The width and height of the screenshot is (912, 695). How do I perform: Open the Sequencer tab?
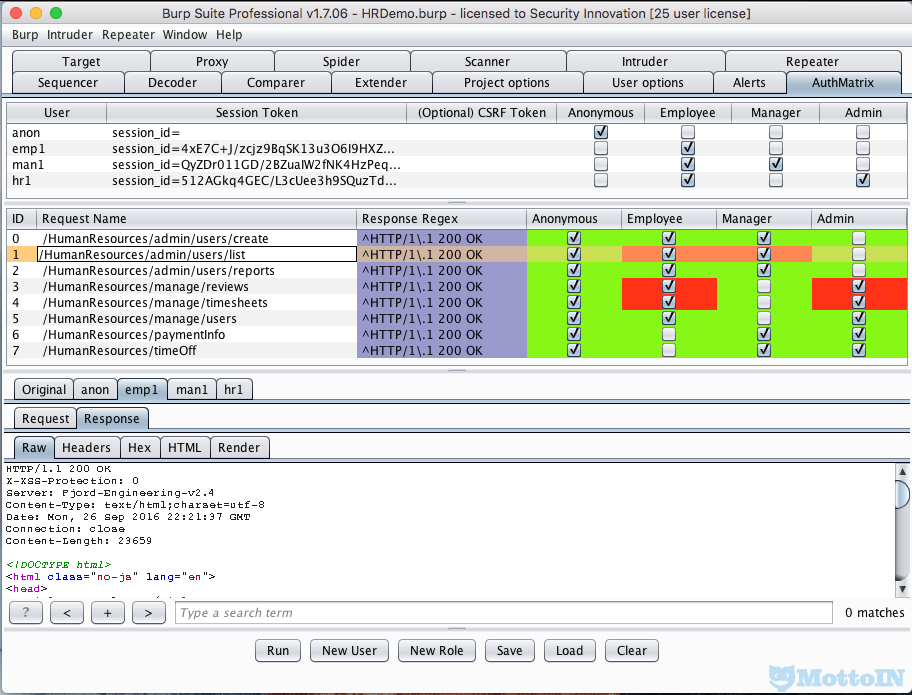pyautogui.click(x=67, y=83)
